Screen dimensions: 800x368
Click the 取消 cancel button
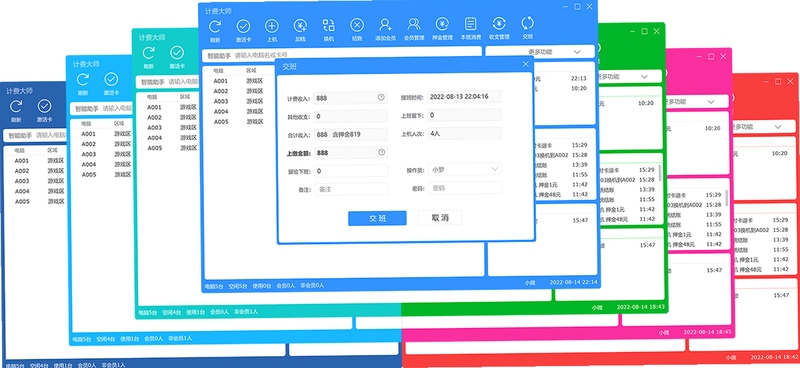coord(440,217)
